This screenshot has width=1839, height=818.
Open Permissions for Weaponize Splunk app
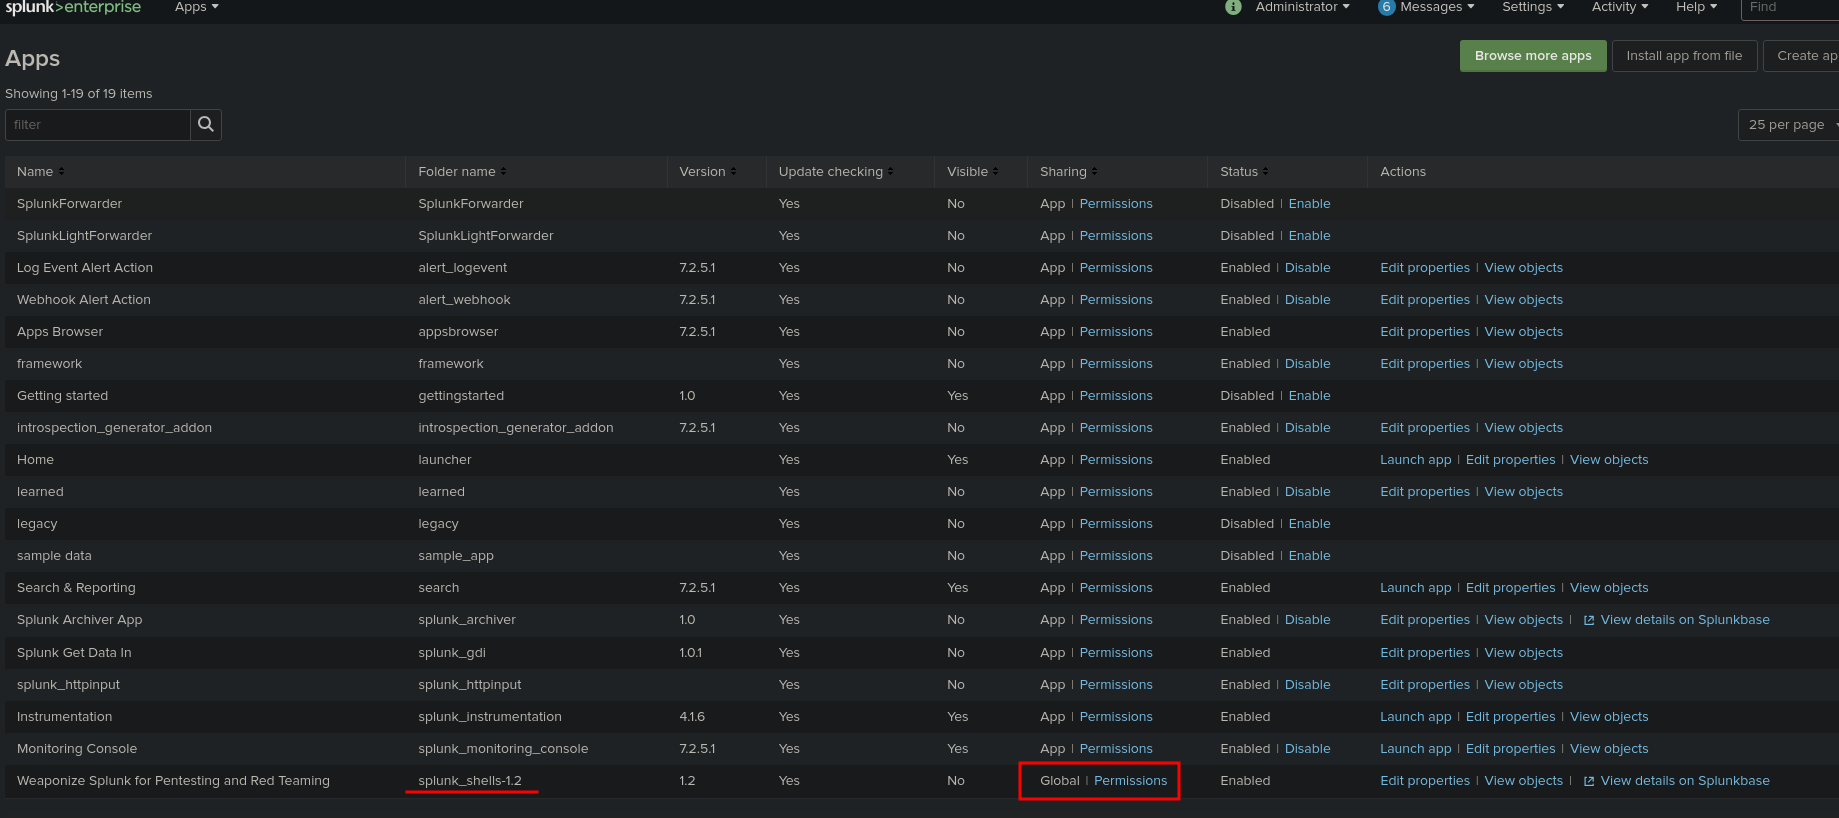[x=1130, y=781]
